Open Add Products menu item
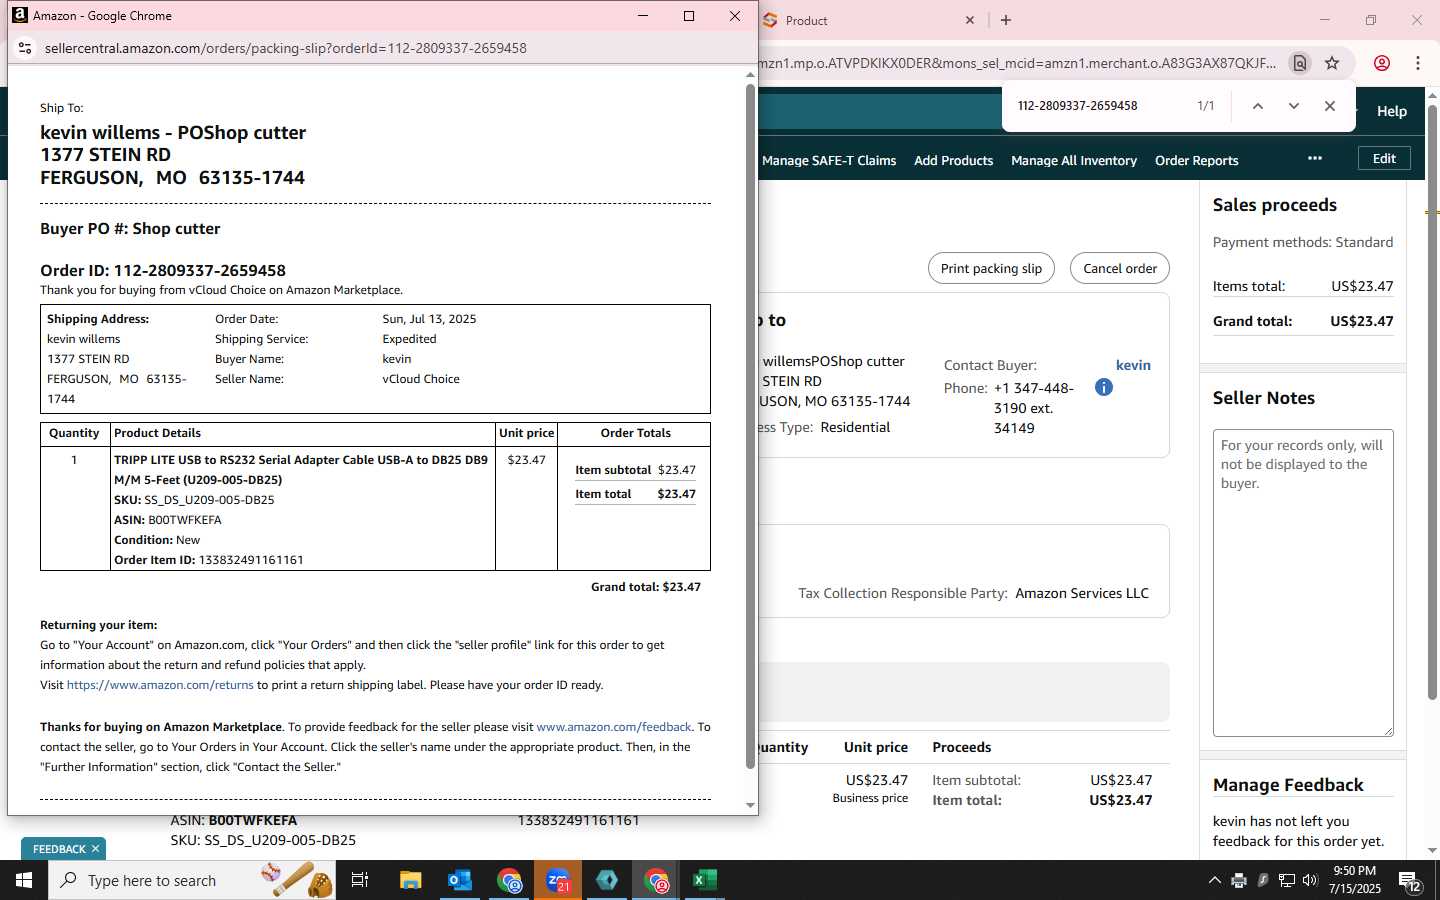Screen dimensions: 1440x900 pos(953,160)
